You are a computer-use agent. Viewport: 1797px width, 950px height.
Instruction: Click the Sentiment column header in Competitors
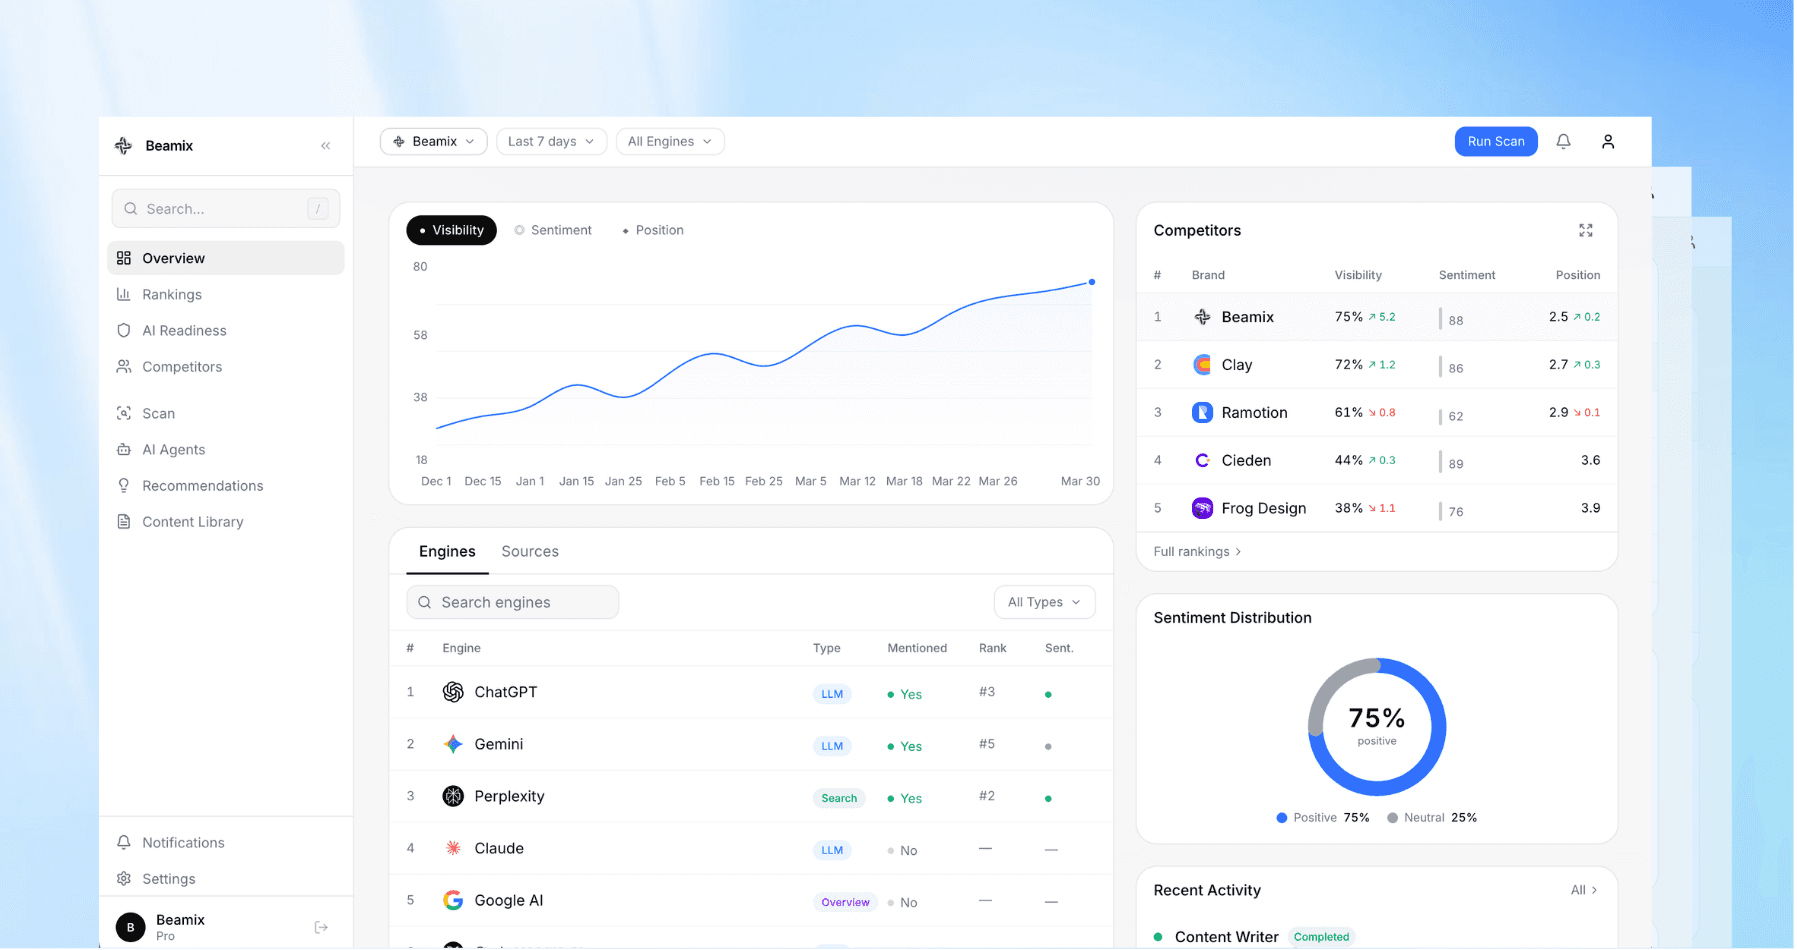(1469, 276)
